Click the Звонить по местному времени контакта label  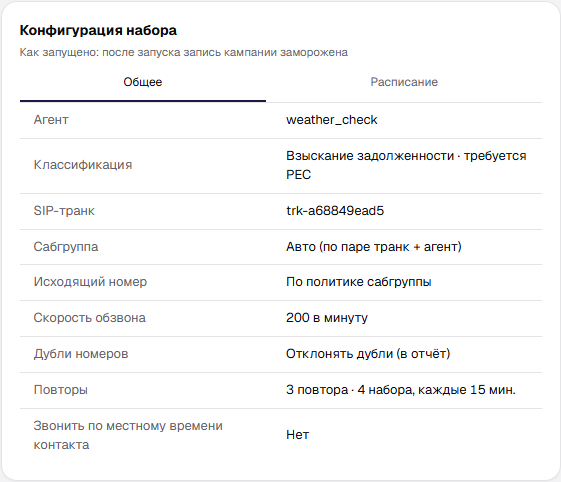(128, 435)
